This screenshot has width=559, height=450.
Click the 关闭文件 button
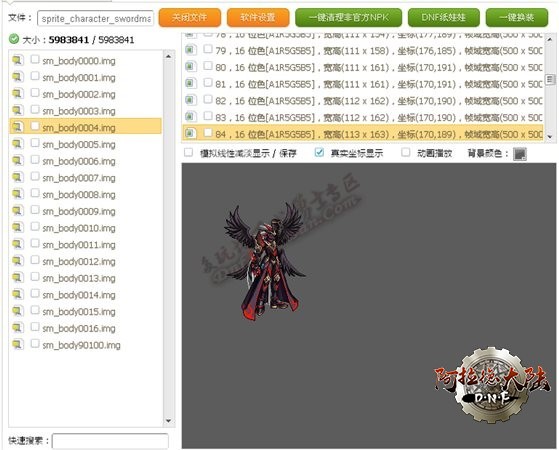[x=190, y=17]
